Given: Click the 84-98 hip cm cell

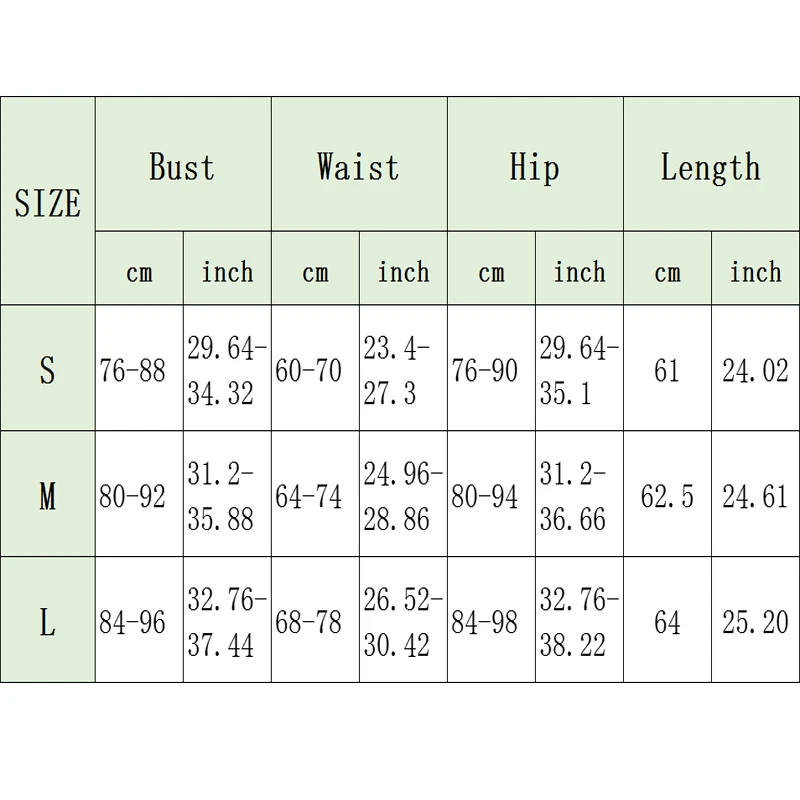Looking at the screenshot, I should (x=491, y=619).
